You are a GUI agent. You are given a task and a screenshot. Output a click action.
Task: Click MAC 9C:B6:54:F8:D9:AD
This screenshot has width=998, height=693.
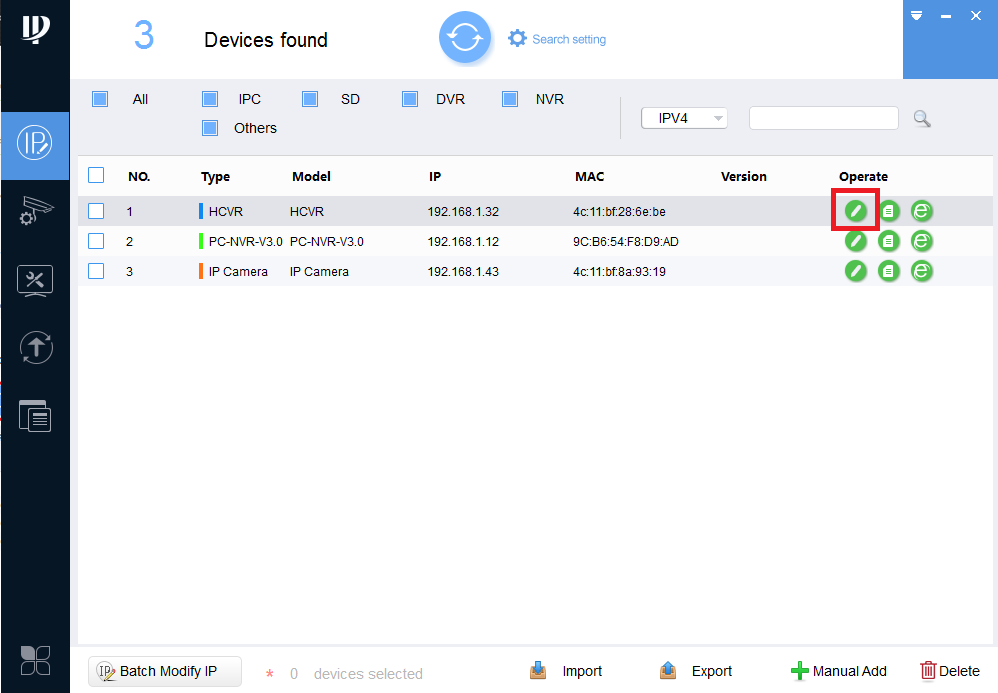[x=625, y=242]
